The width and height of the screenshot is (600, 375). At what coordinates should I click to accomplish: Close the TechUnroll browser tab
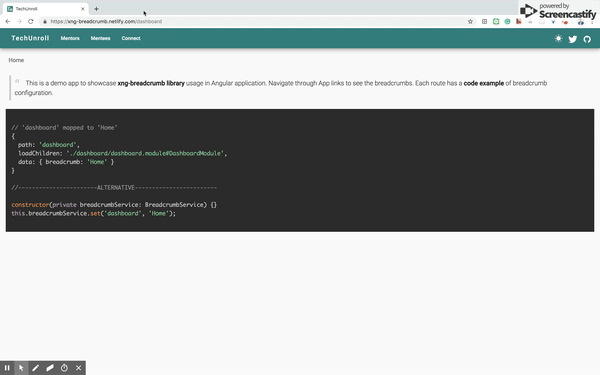coord(83,9)
